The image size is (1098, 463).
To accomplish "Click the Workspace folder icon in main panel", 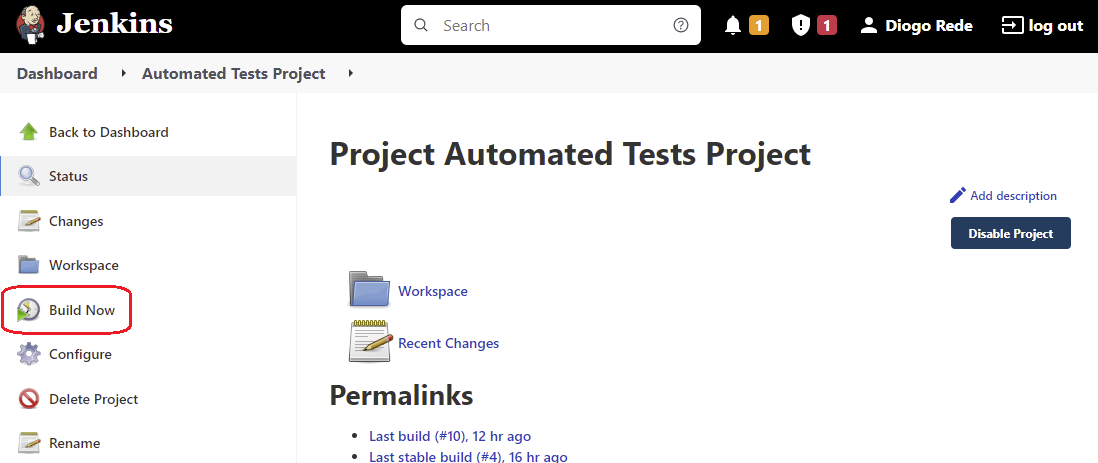I will (369, 289).
